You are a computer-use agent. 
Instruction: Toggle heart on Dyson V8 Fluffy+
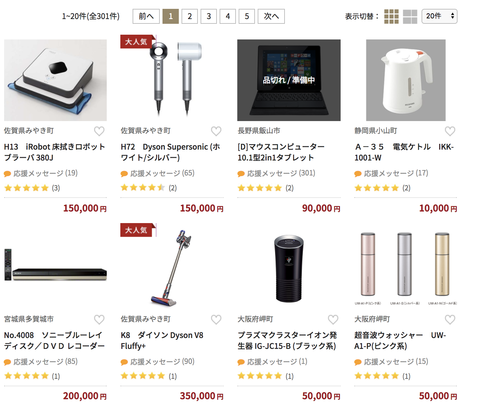[x=216, y=319]
